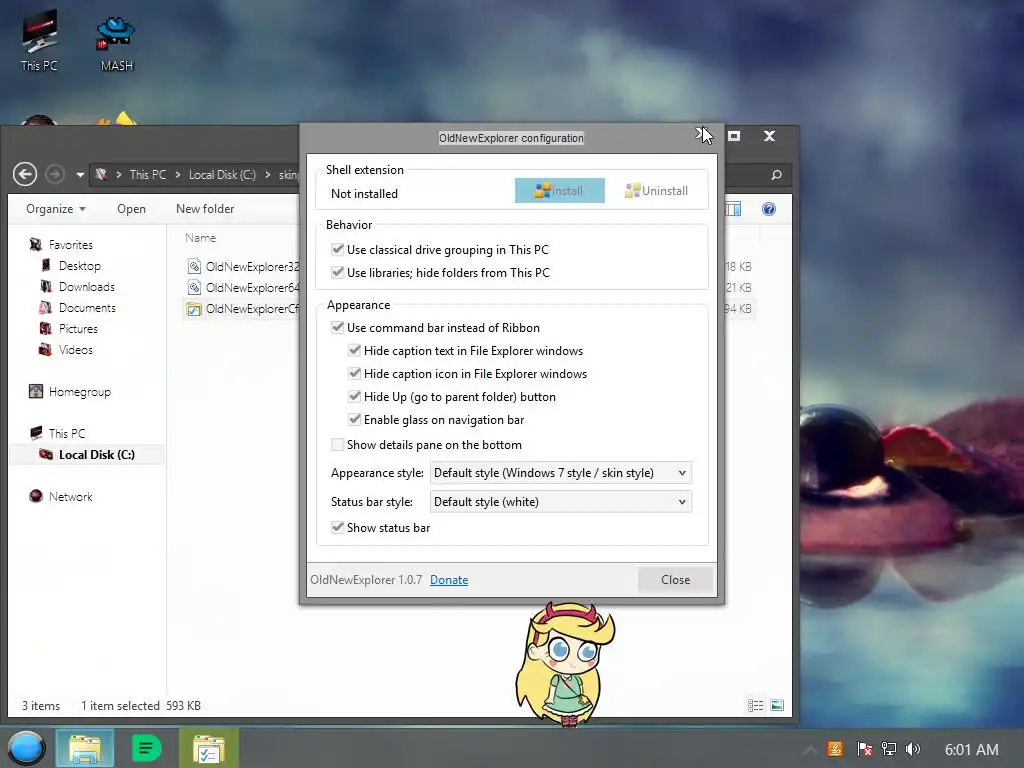Toggle Use libraries checkbox
This screenshot has height=768, width=1024.
tap(338, 272)
